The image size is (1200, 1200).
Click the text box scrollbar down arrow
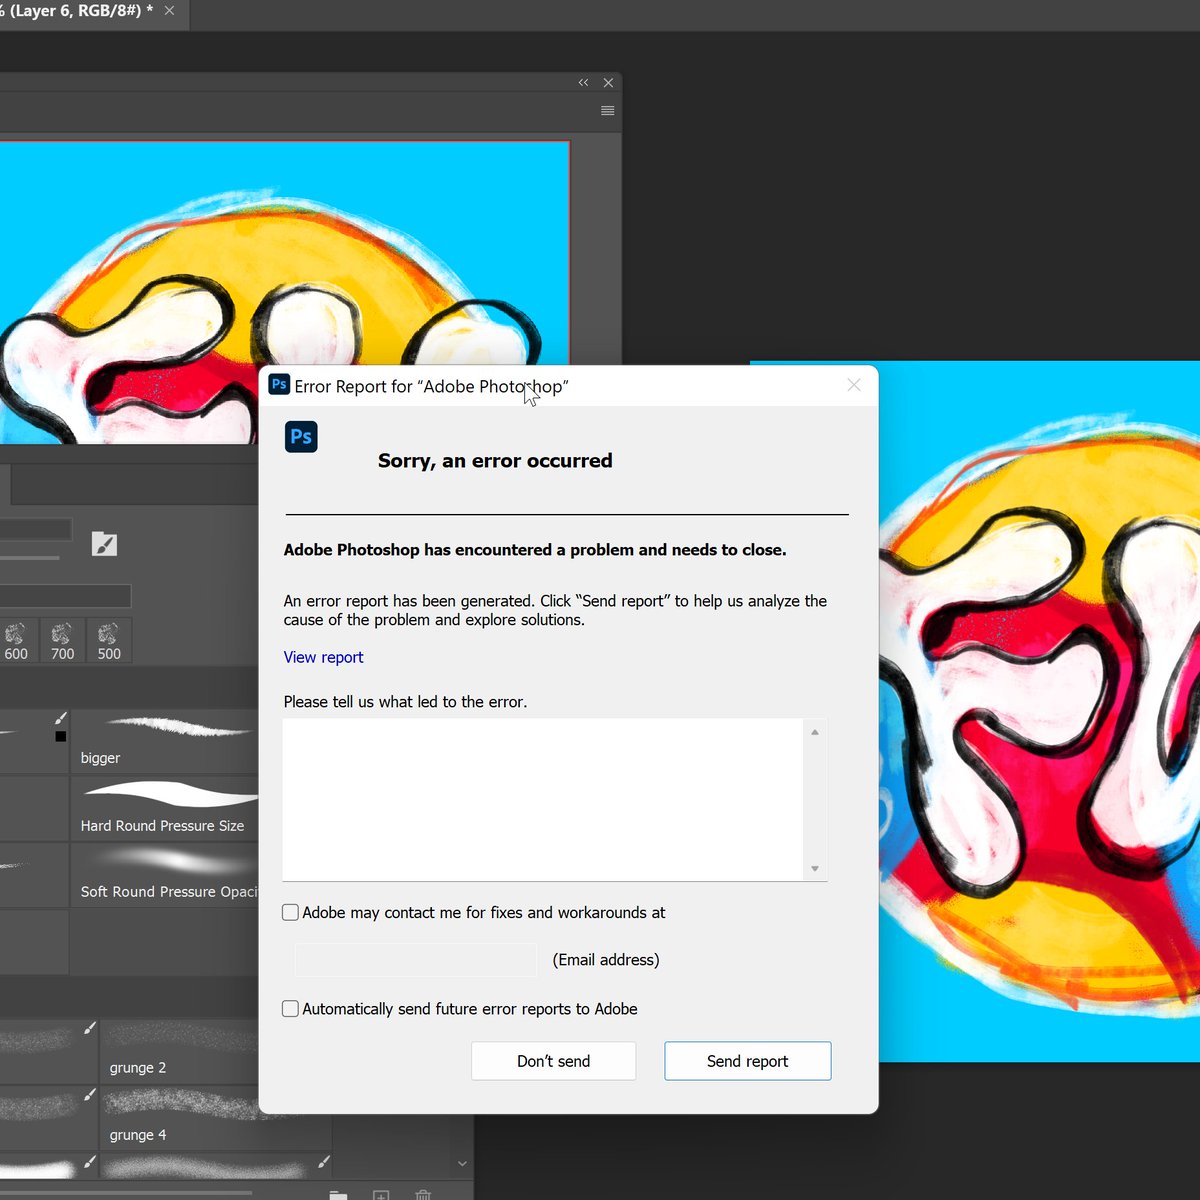pos(815,868)
